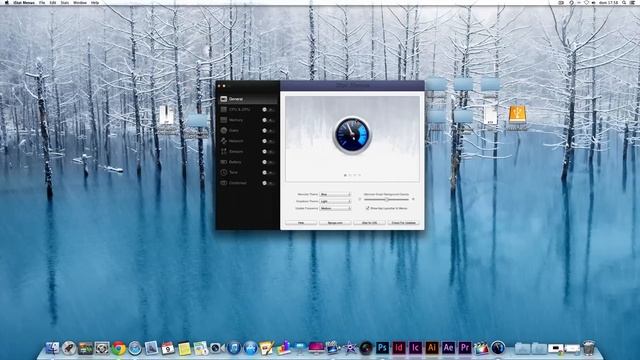Open the Stats menu
Image resolution: width=640 pixels, height=360 pixels.
(x=65, y=2)
